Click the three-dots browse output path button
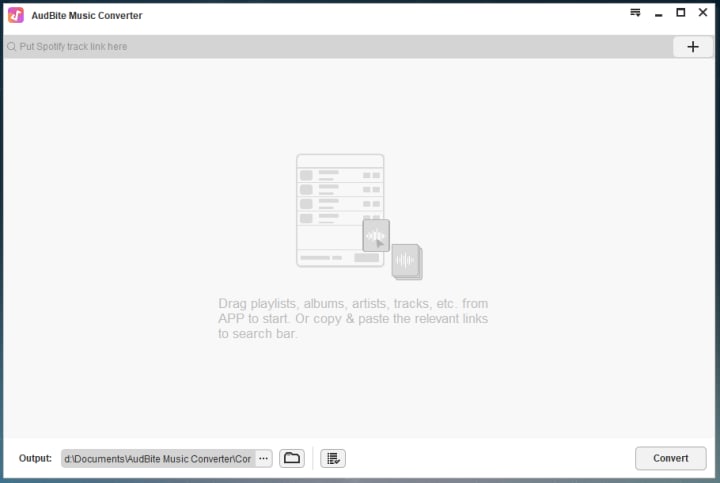This screenshot has width=720, height=483. click(264, 458)
